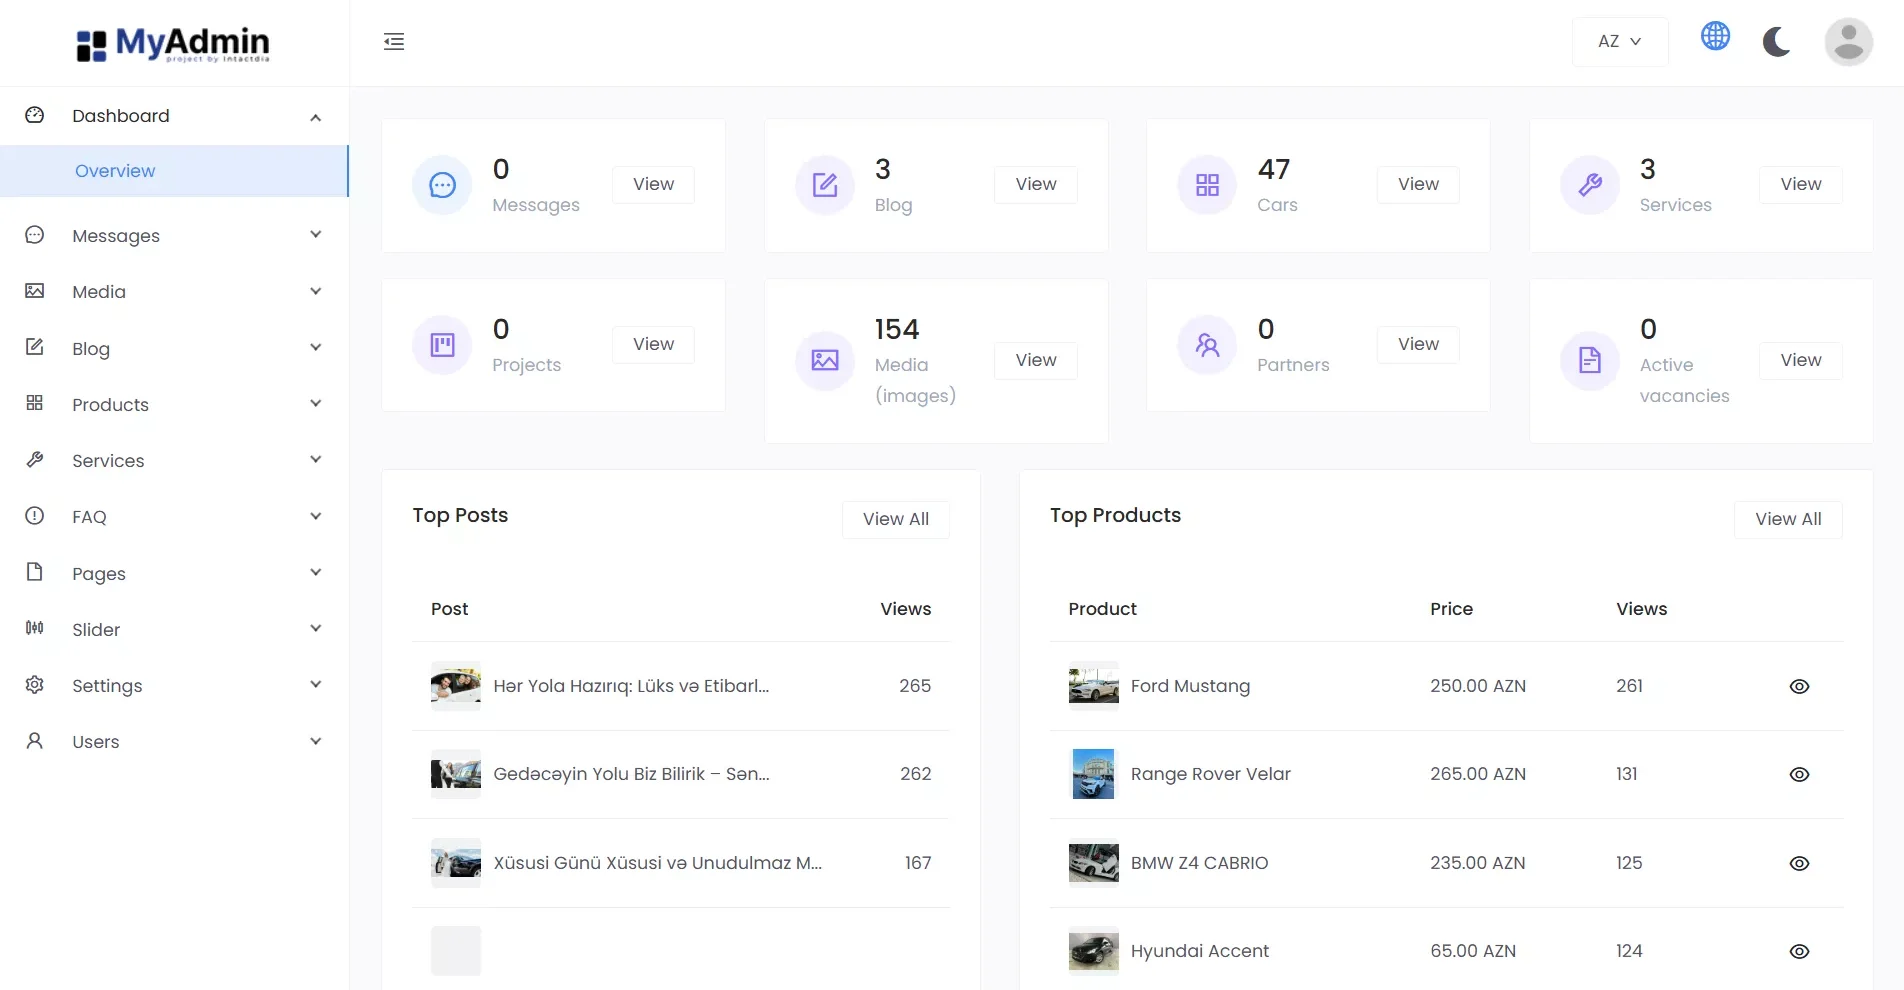Click eye icon for Range Rover Velar
The width and height of the screenshot is (1904, 990).
point(1799,775)
